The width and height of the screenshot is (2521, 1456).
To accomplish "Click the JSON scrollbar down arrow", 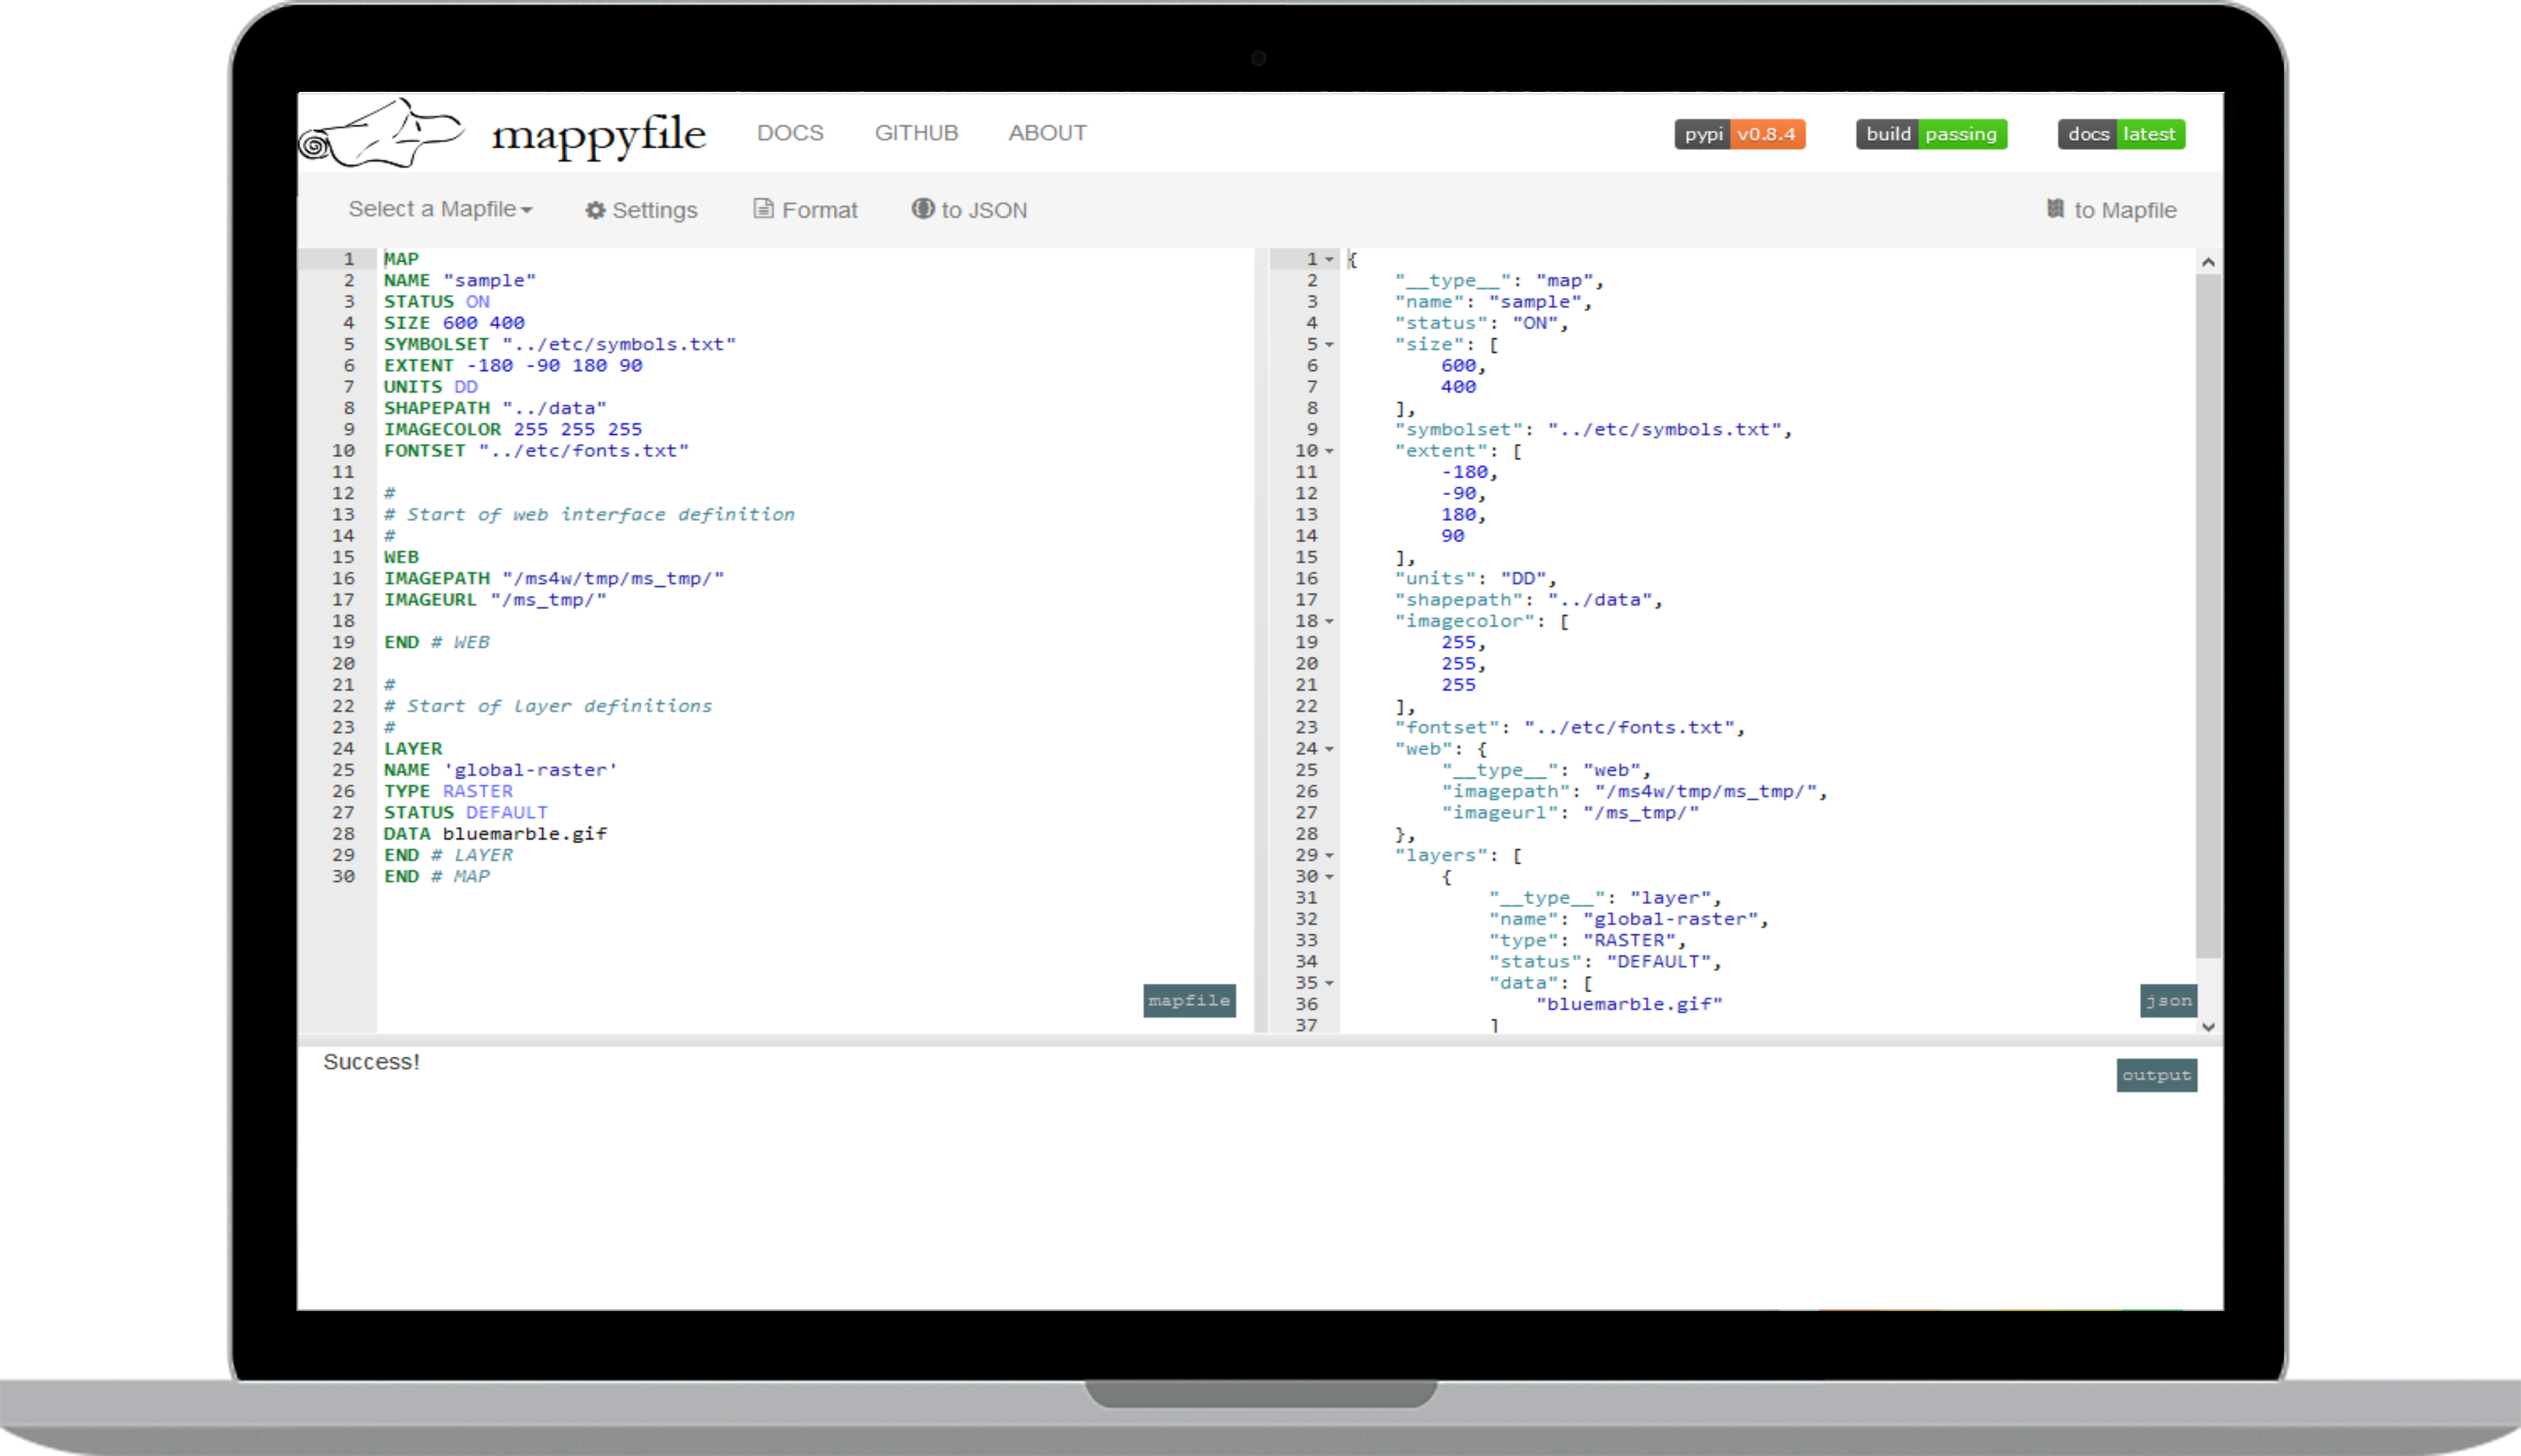I will 2208,1026.
